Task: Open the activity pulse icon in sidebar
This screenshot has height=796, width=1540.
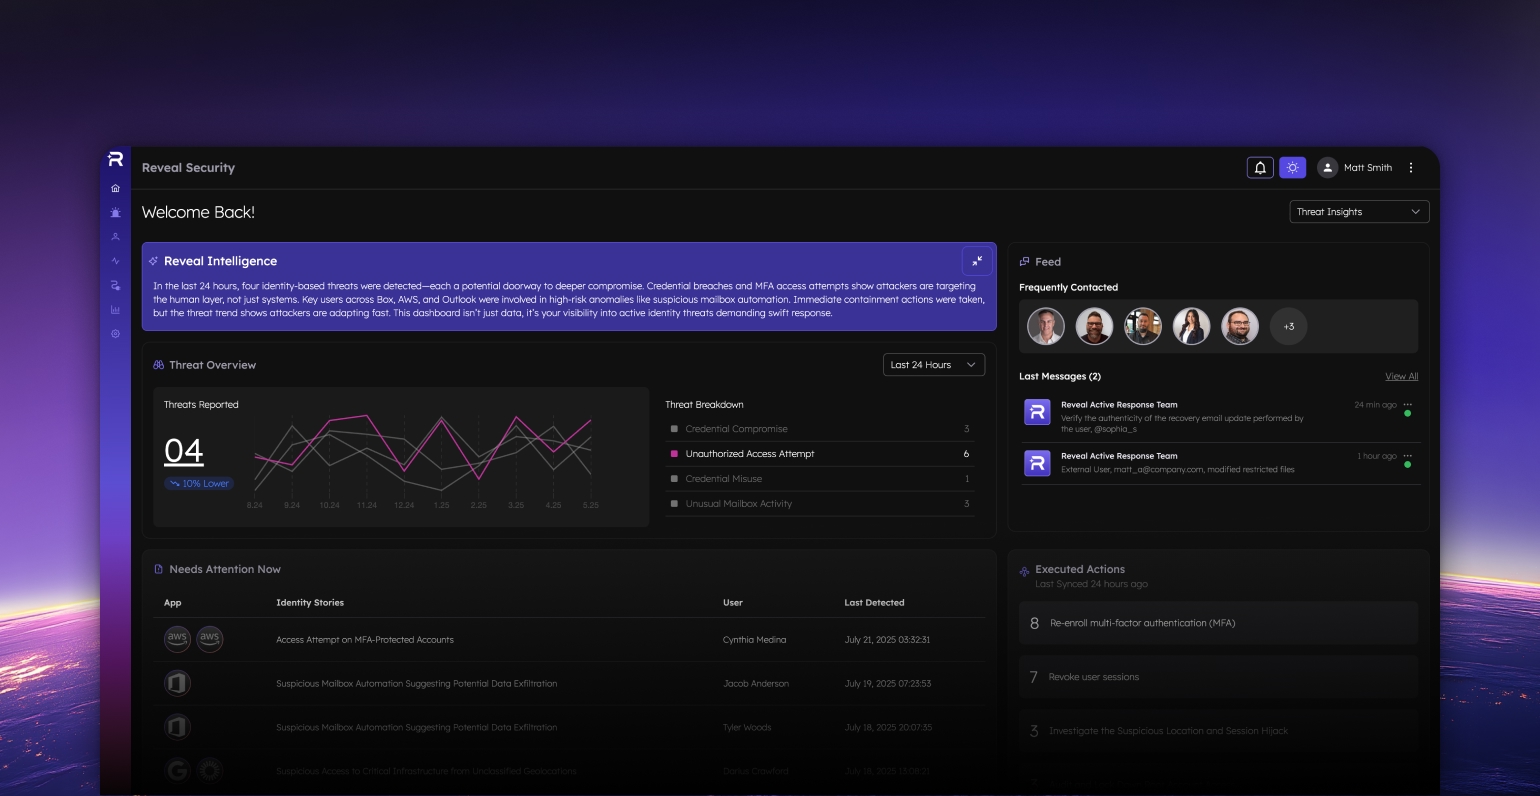Action: point(115,261)
